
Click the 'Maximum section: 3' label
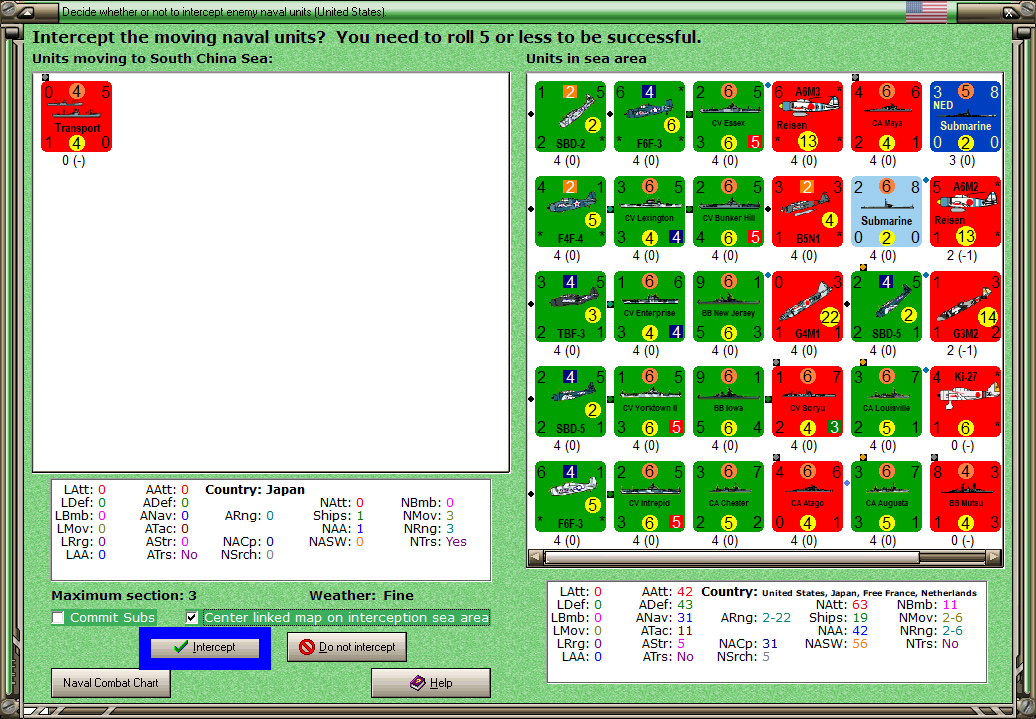coord(124,595)
